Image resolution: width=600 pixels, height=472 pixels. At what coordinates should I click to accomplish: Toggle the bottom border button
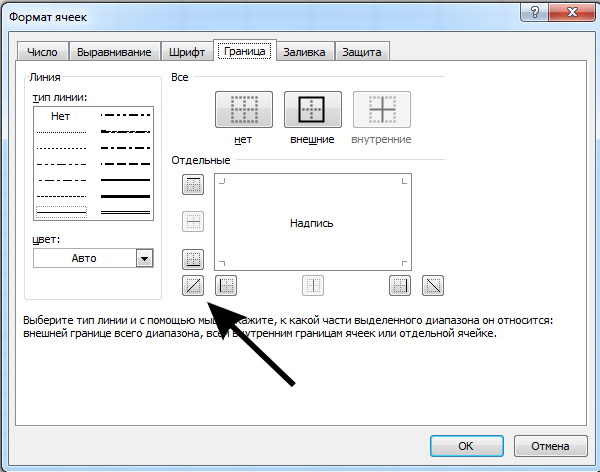[193, 259]
